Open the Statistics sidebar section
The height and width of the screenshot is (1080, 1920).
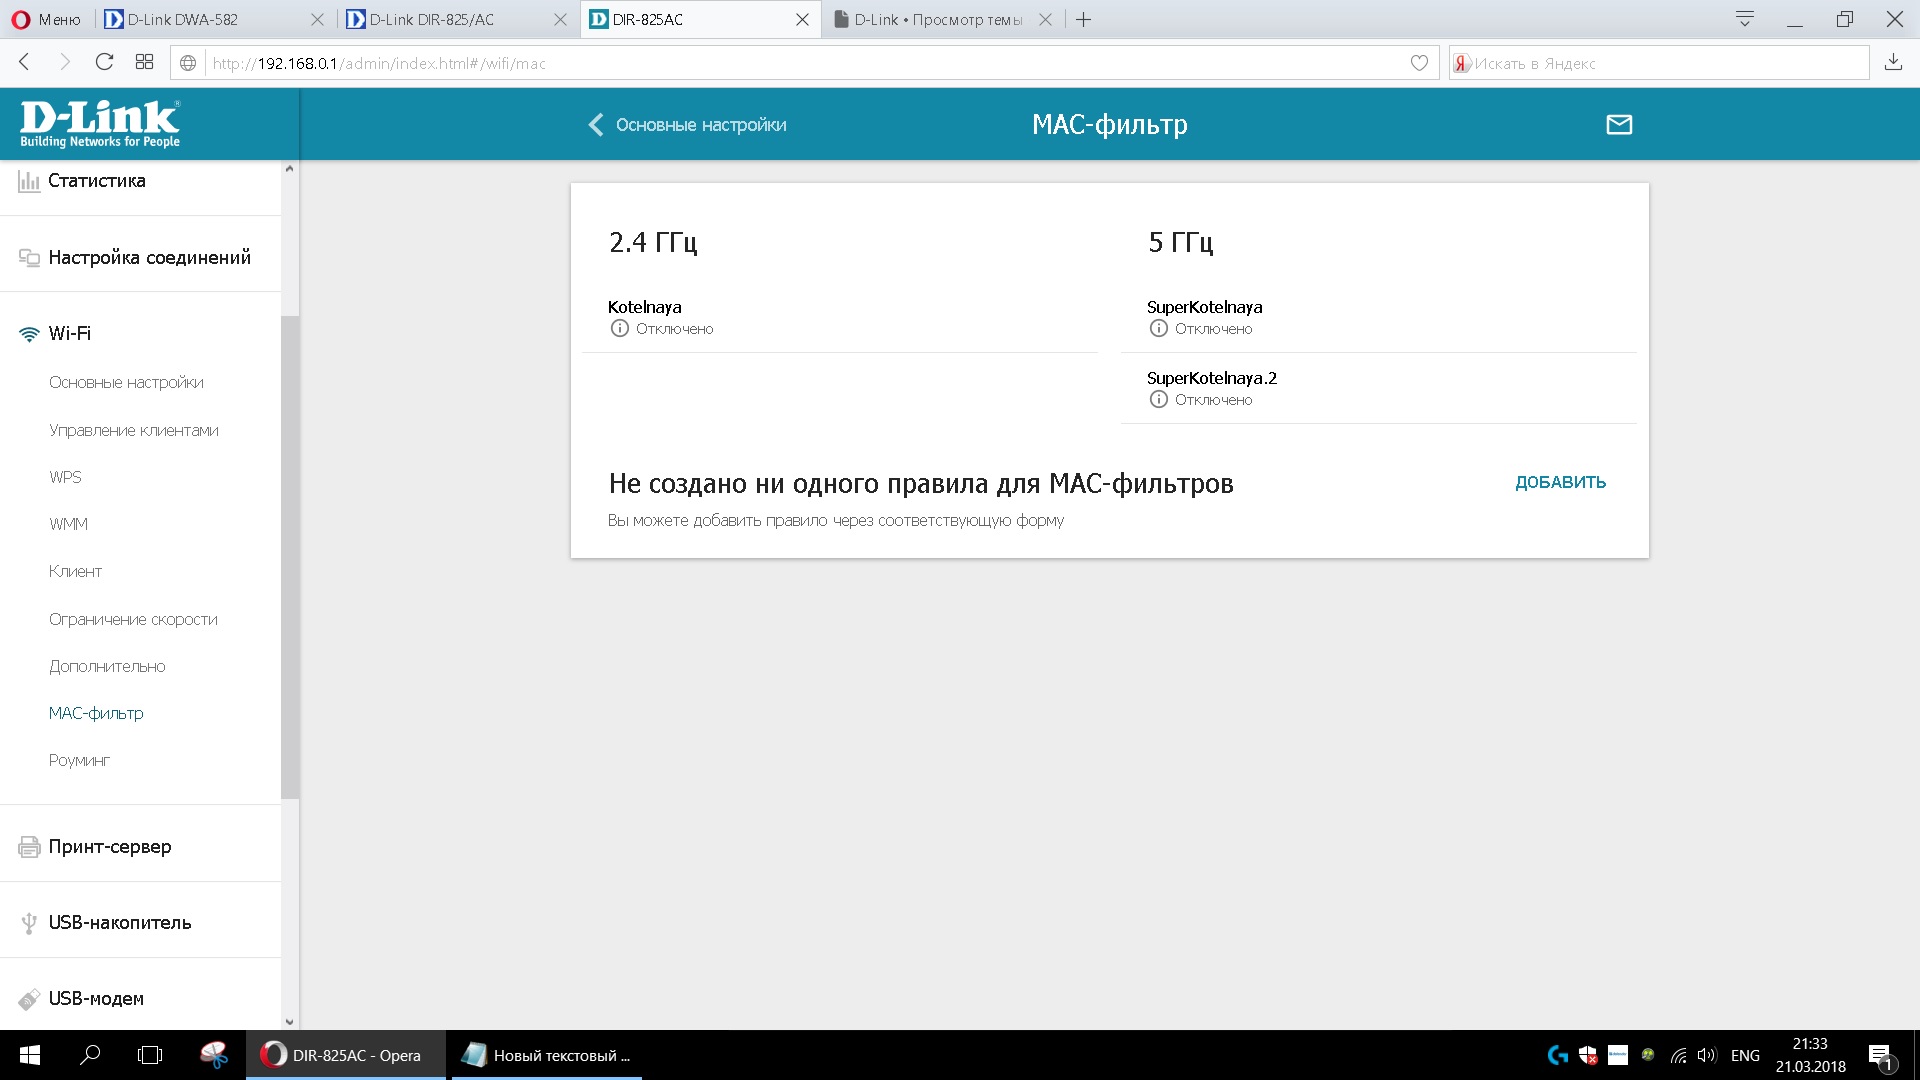97,181
